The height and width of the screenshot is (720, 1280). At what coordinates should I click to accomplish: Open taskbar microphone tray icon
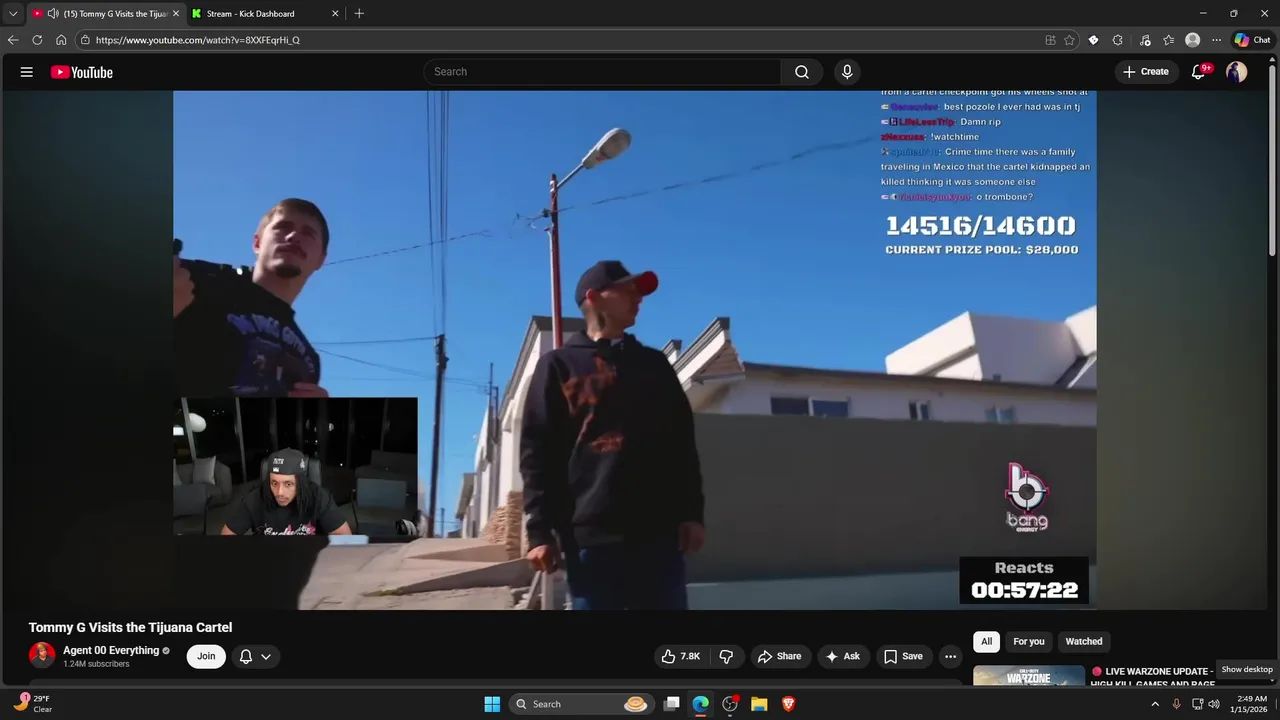(1176, 704)
